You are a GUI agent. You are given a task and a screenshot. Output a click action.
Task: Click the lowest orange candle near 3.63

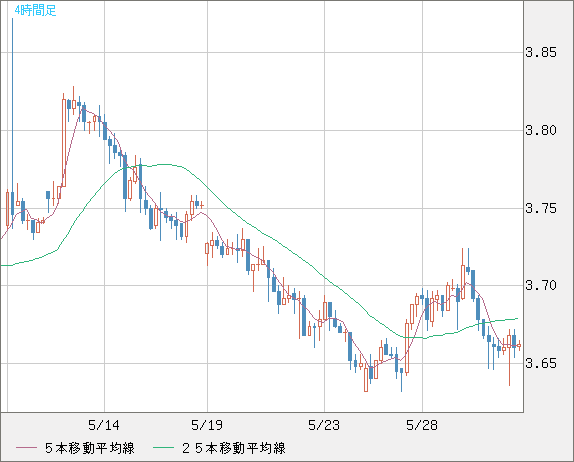366,379
